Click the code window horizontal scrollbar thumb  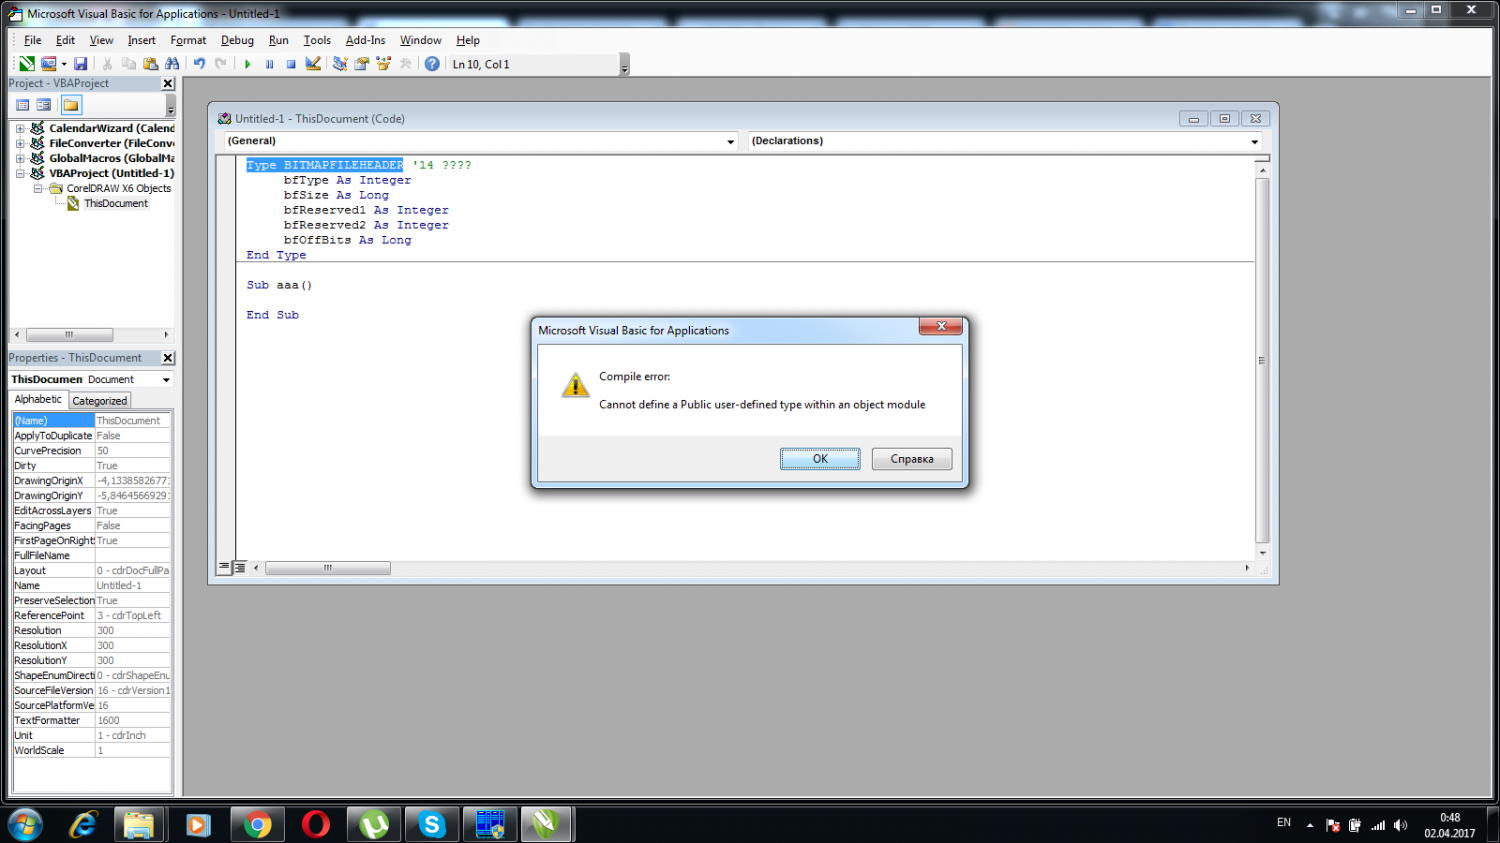pos(328,568)
